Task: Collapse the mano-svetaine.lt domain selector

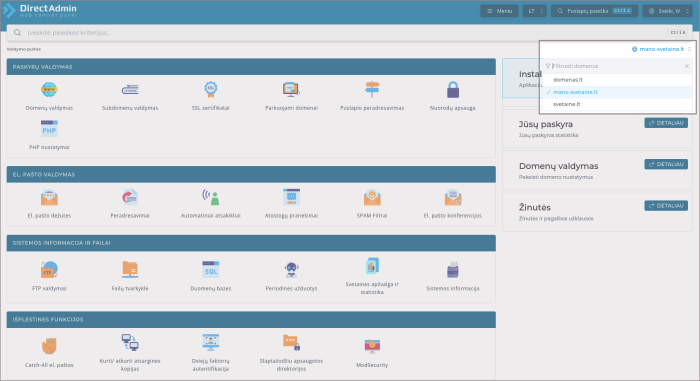Action: (x=661, y=49)
